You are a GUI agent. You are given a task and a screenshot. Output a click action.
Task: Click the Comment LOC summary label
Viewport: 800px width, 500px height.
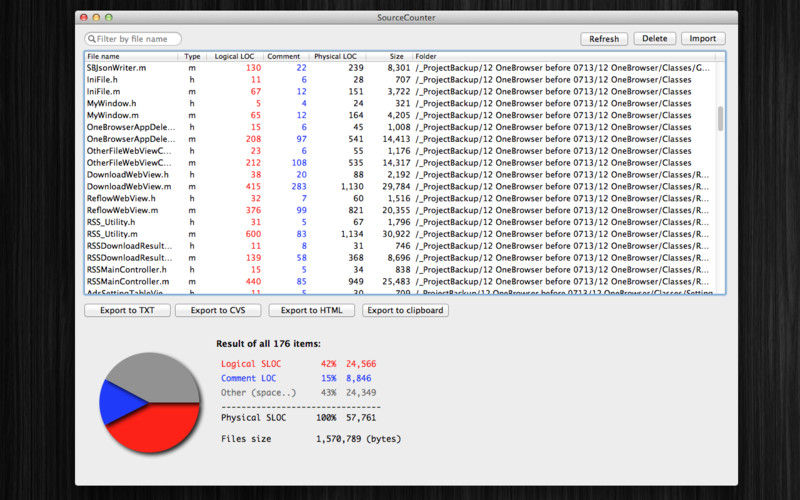pyautogui.click(x=248, y=378)
